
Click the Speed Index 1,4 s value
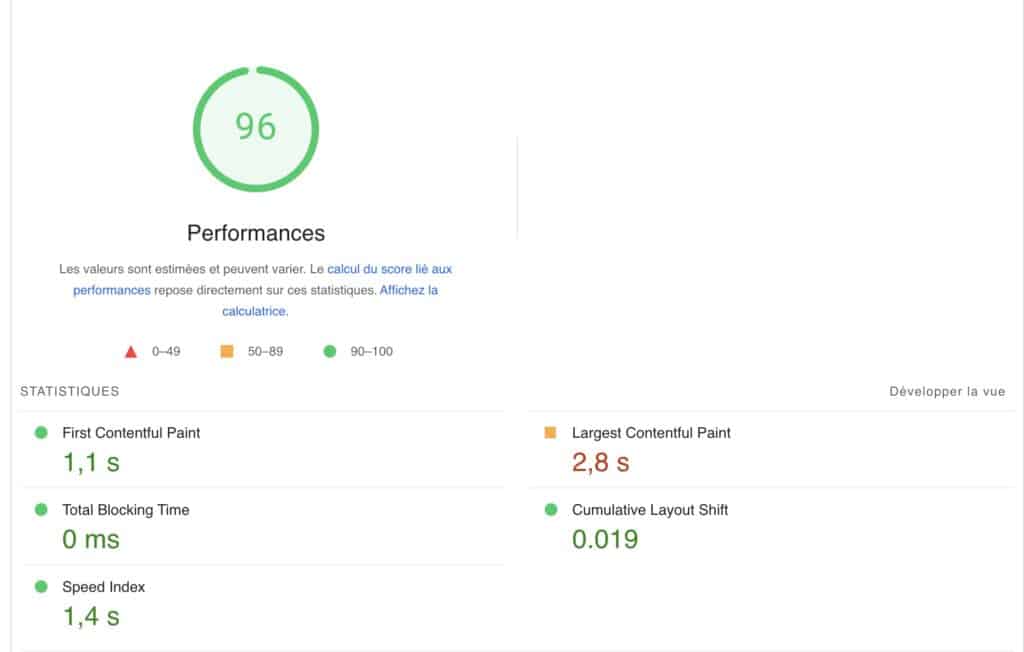pos(91,617)
